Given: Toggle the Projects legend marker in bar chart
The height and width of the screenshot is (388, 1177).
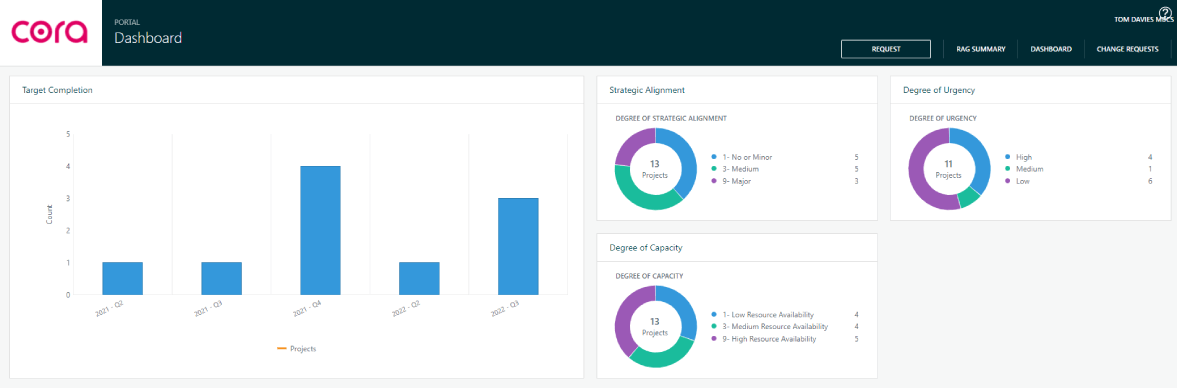Looking at the screenshot, I should (282, 348).
